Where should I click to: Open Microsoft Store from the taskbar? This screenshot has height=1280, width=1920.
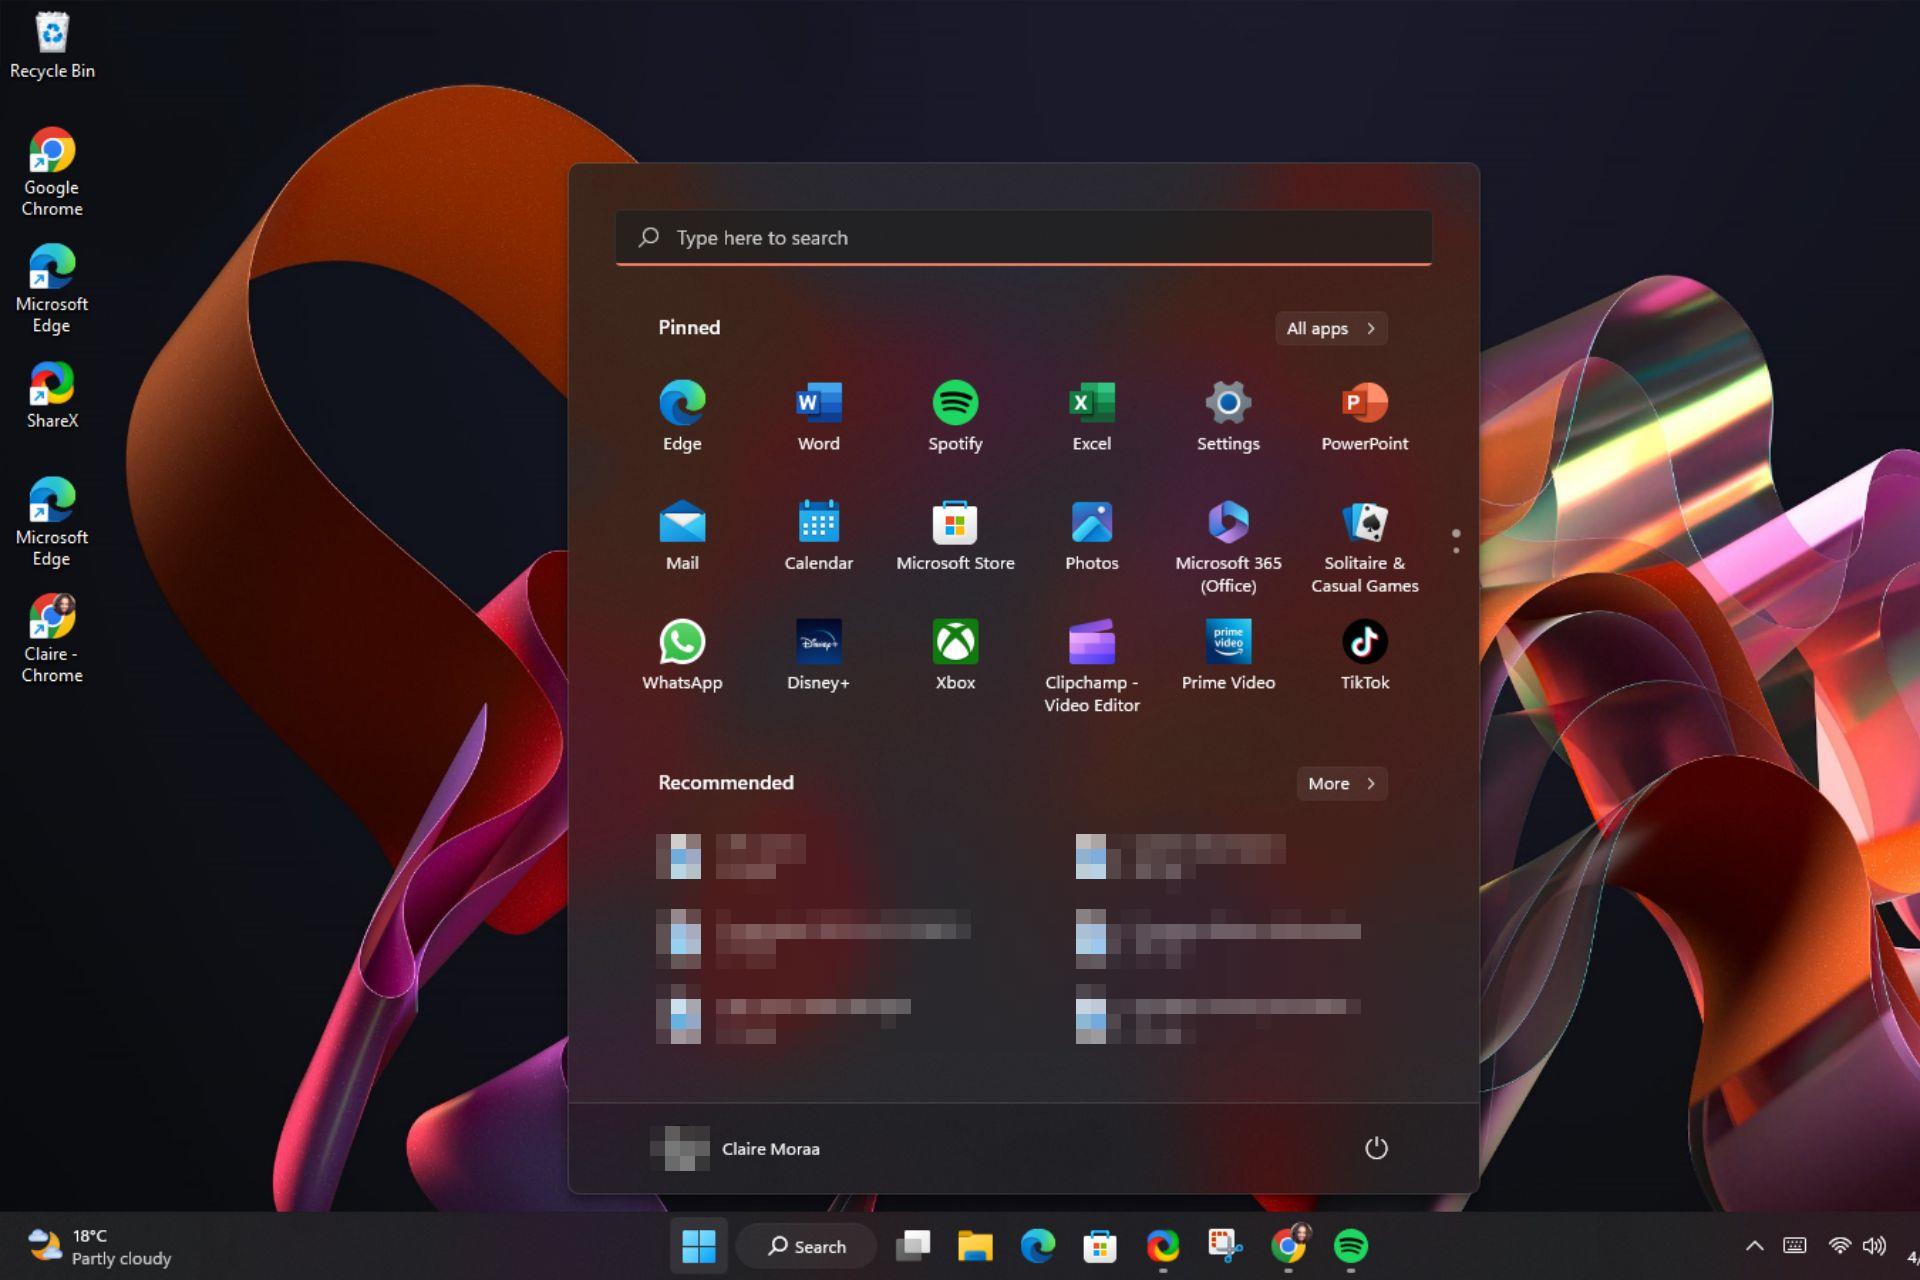(1100, 1246)
